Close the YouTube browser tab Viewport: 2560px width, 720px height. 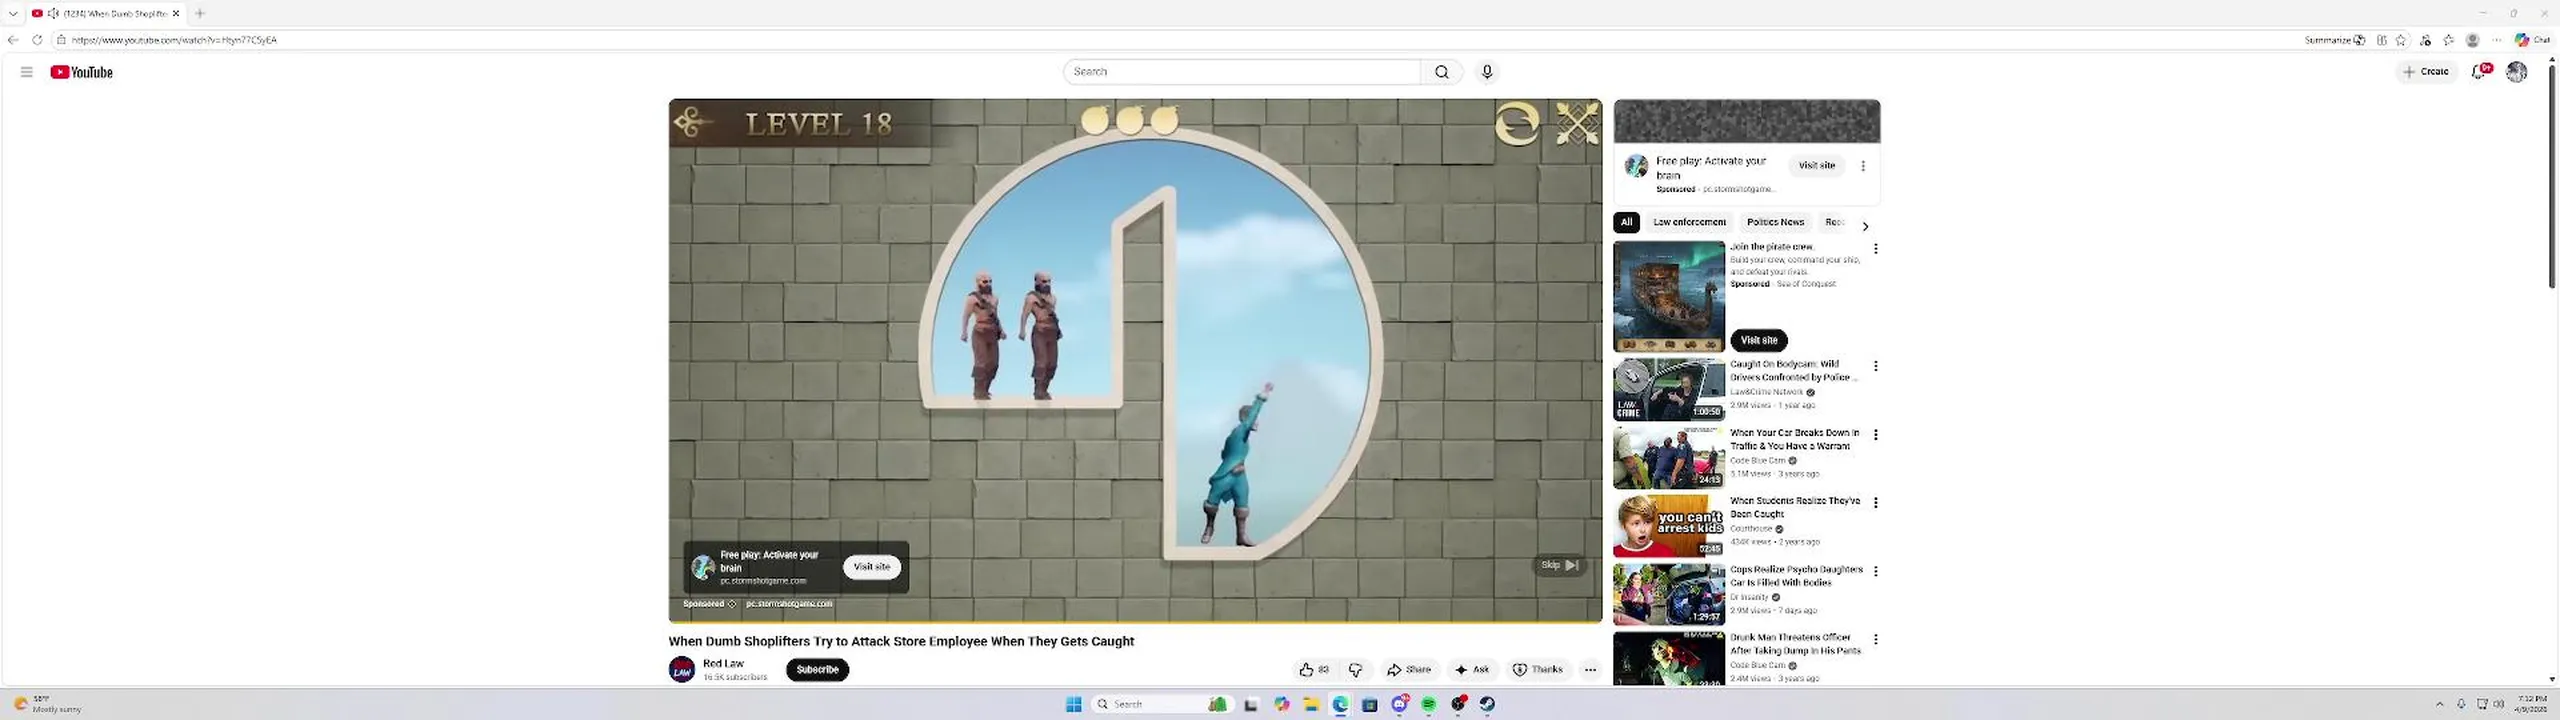(x=176, y=13)
